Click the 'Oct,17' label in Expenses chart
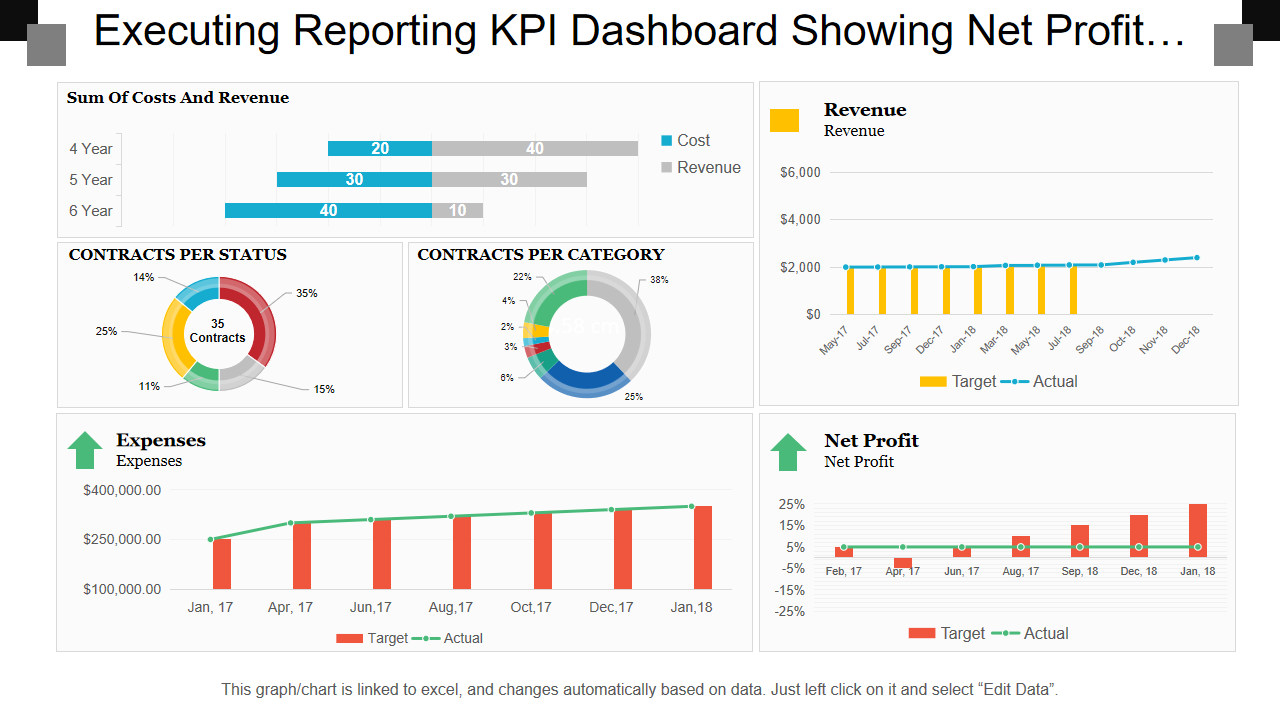 pyautogui.click(x=531, y=607)
